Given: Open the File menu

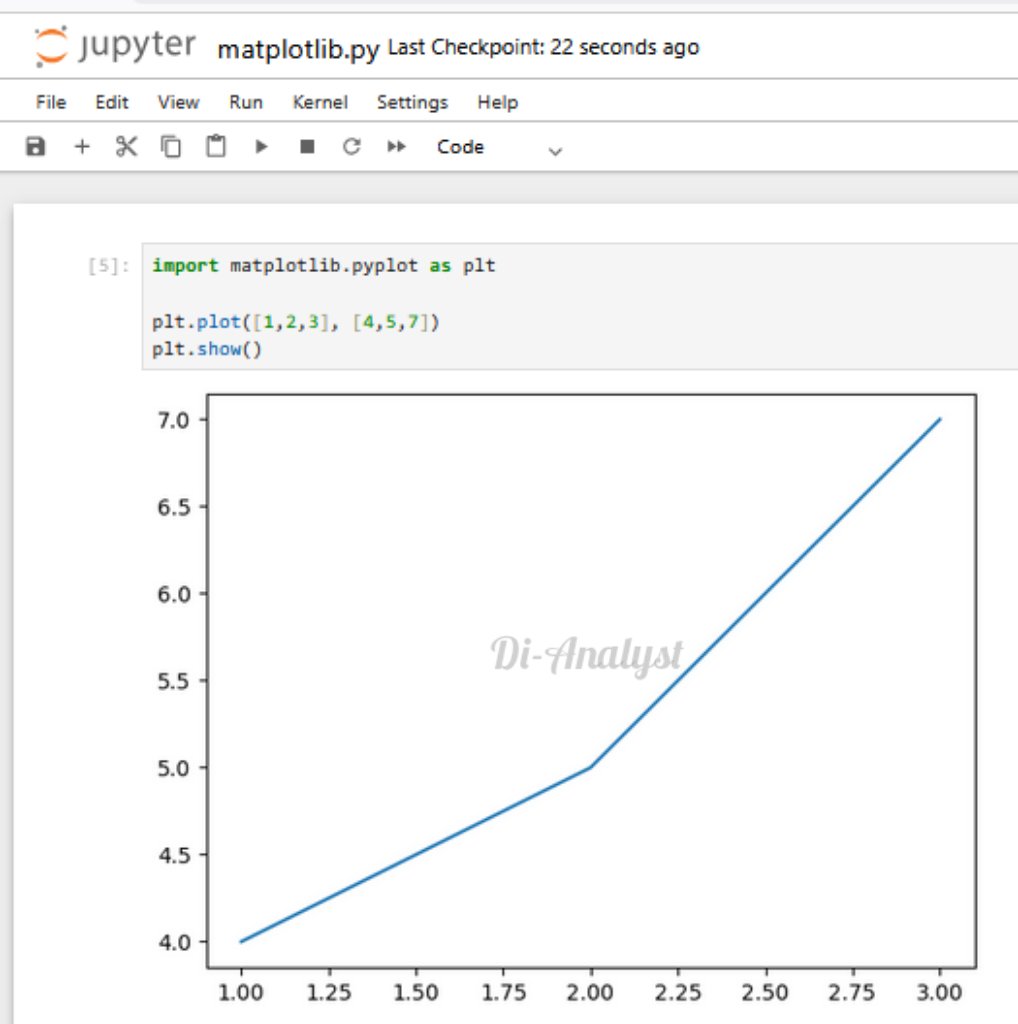Looking at the screenshot, I should [51, 103].
